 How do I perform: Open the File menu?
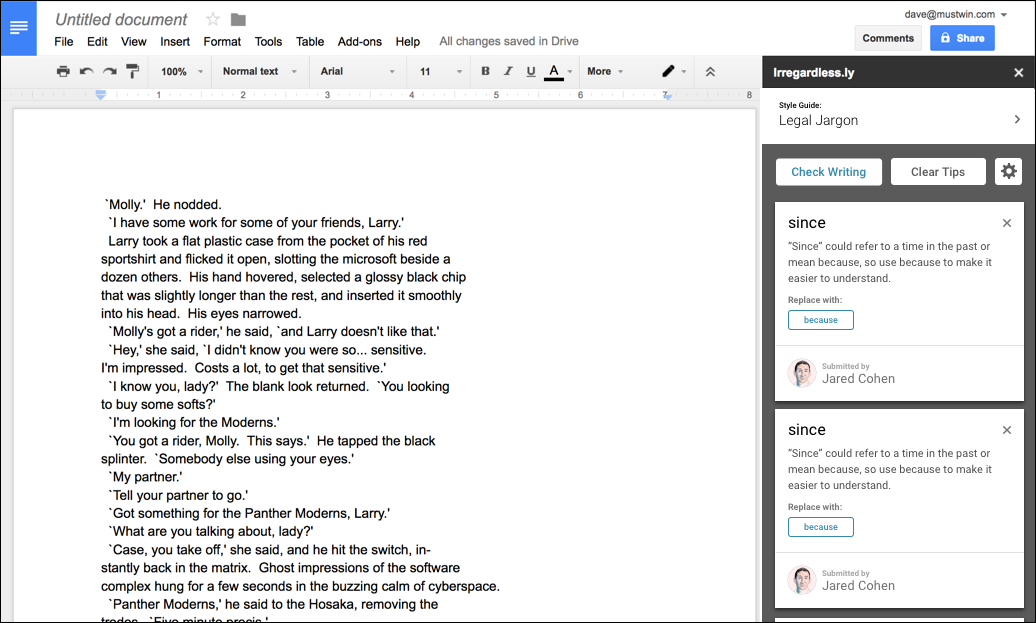[x=63, y=42]
